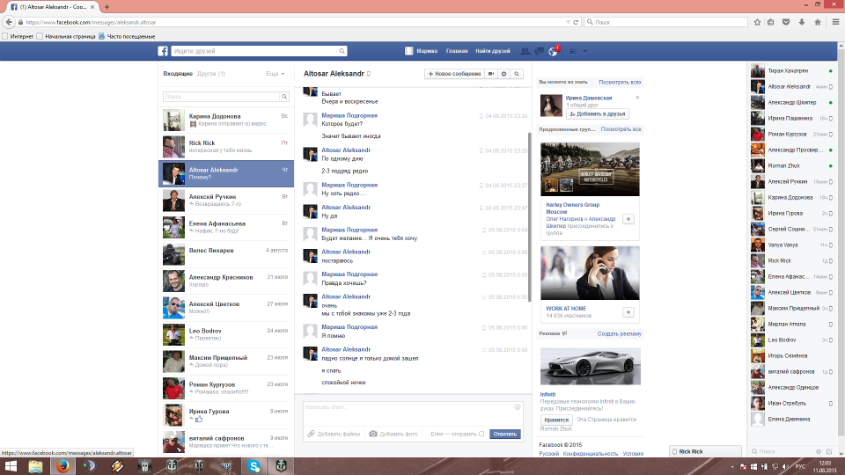This screenshot has width=845, height=475.
Task: Go back with browser back arrow
Action: click(x=9, y=22)
